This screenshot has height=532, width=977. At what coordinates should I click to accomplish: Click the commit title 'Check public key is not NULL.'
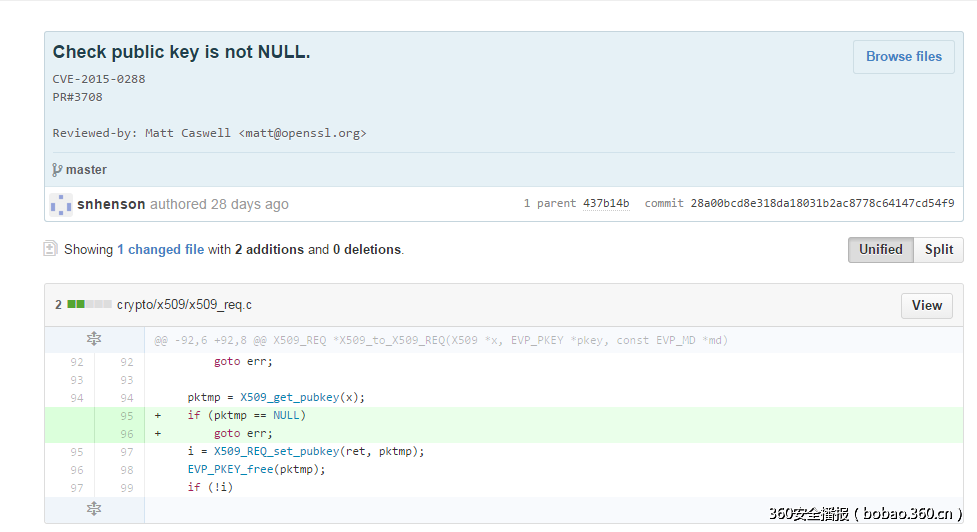tap(181, 52)
